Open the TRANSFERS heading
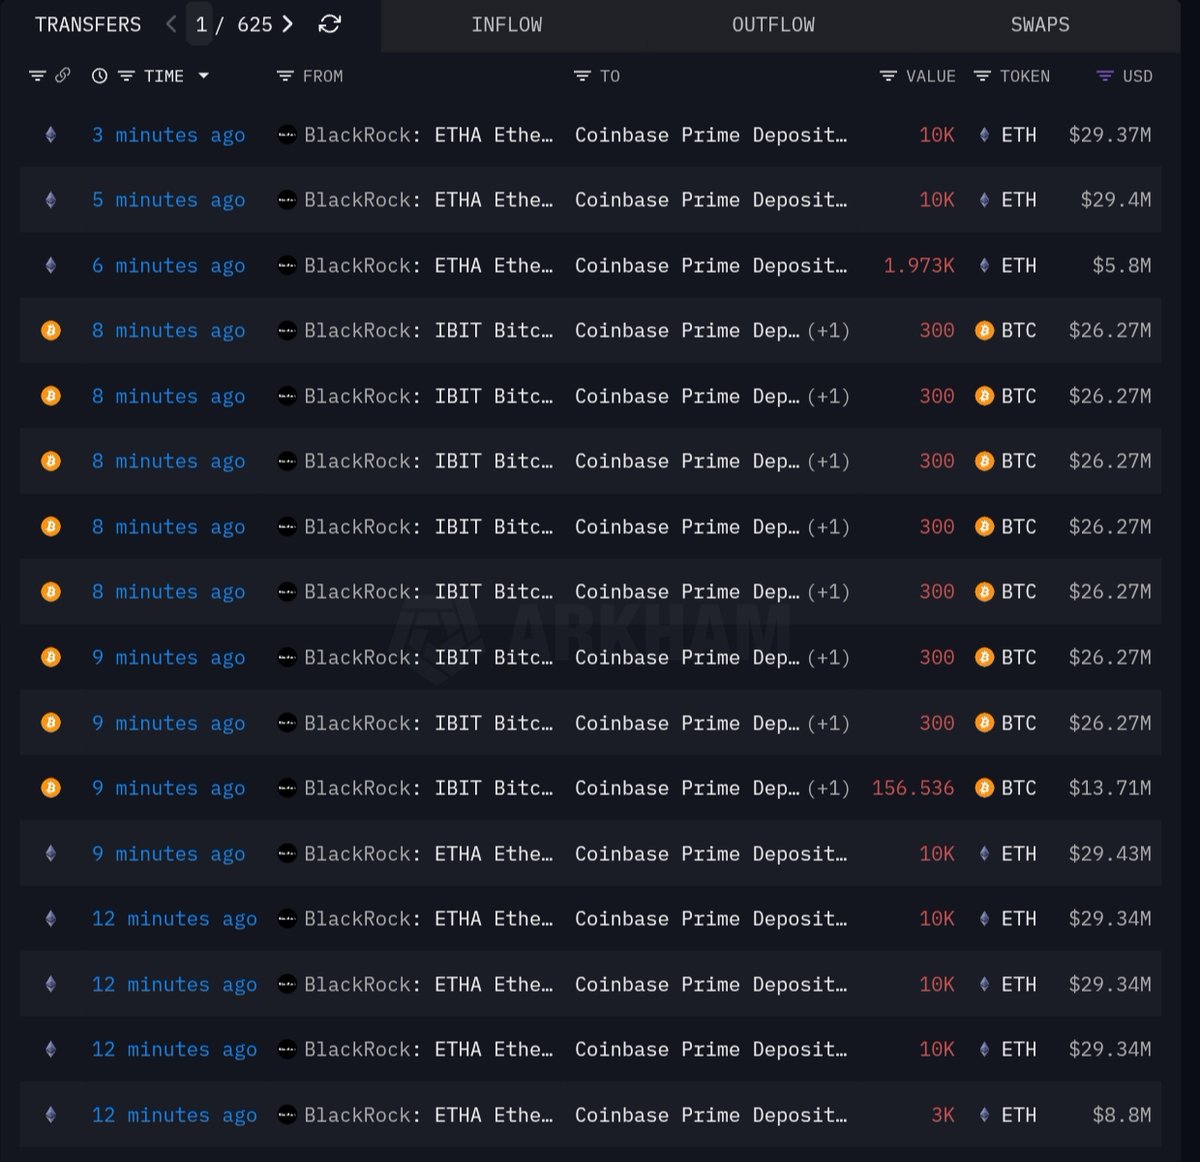 [x=88, y=24]
